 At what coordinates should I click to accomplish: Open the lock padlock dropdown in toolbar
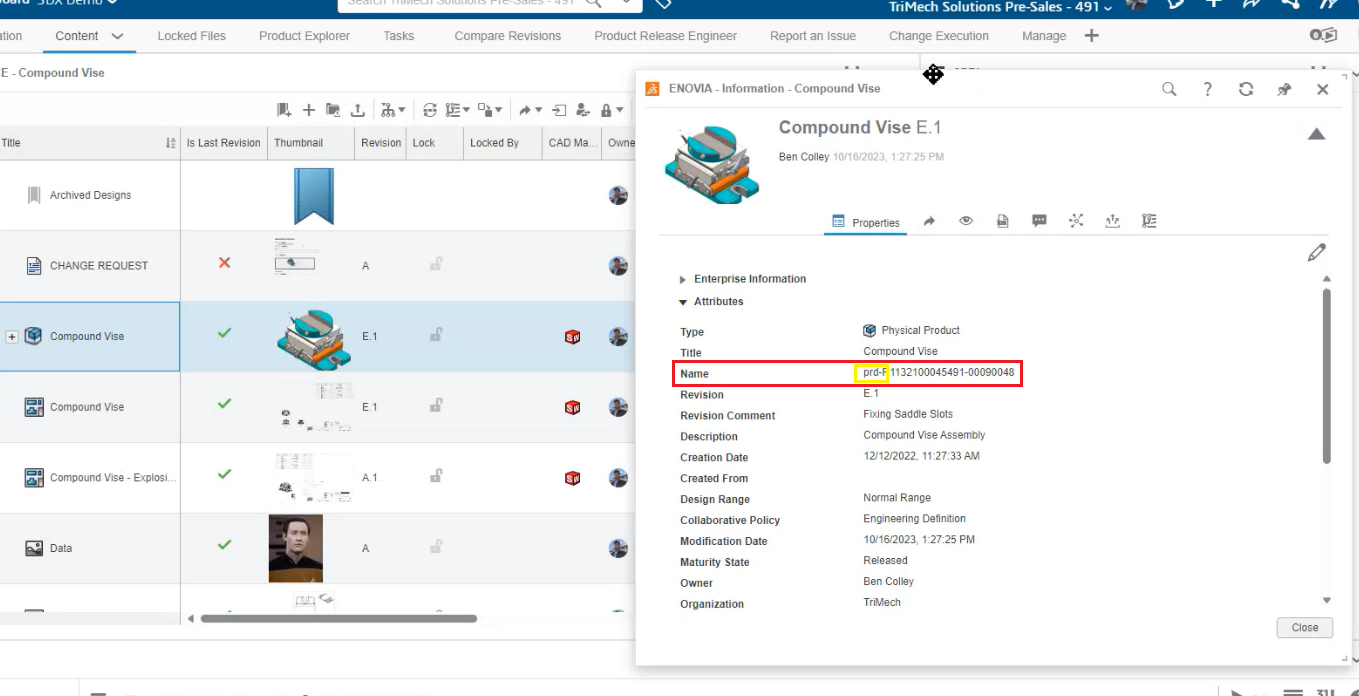(612, 110)
